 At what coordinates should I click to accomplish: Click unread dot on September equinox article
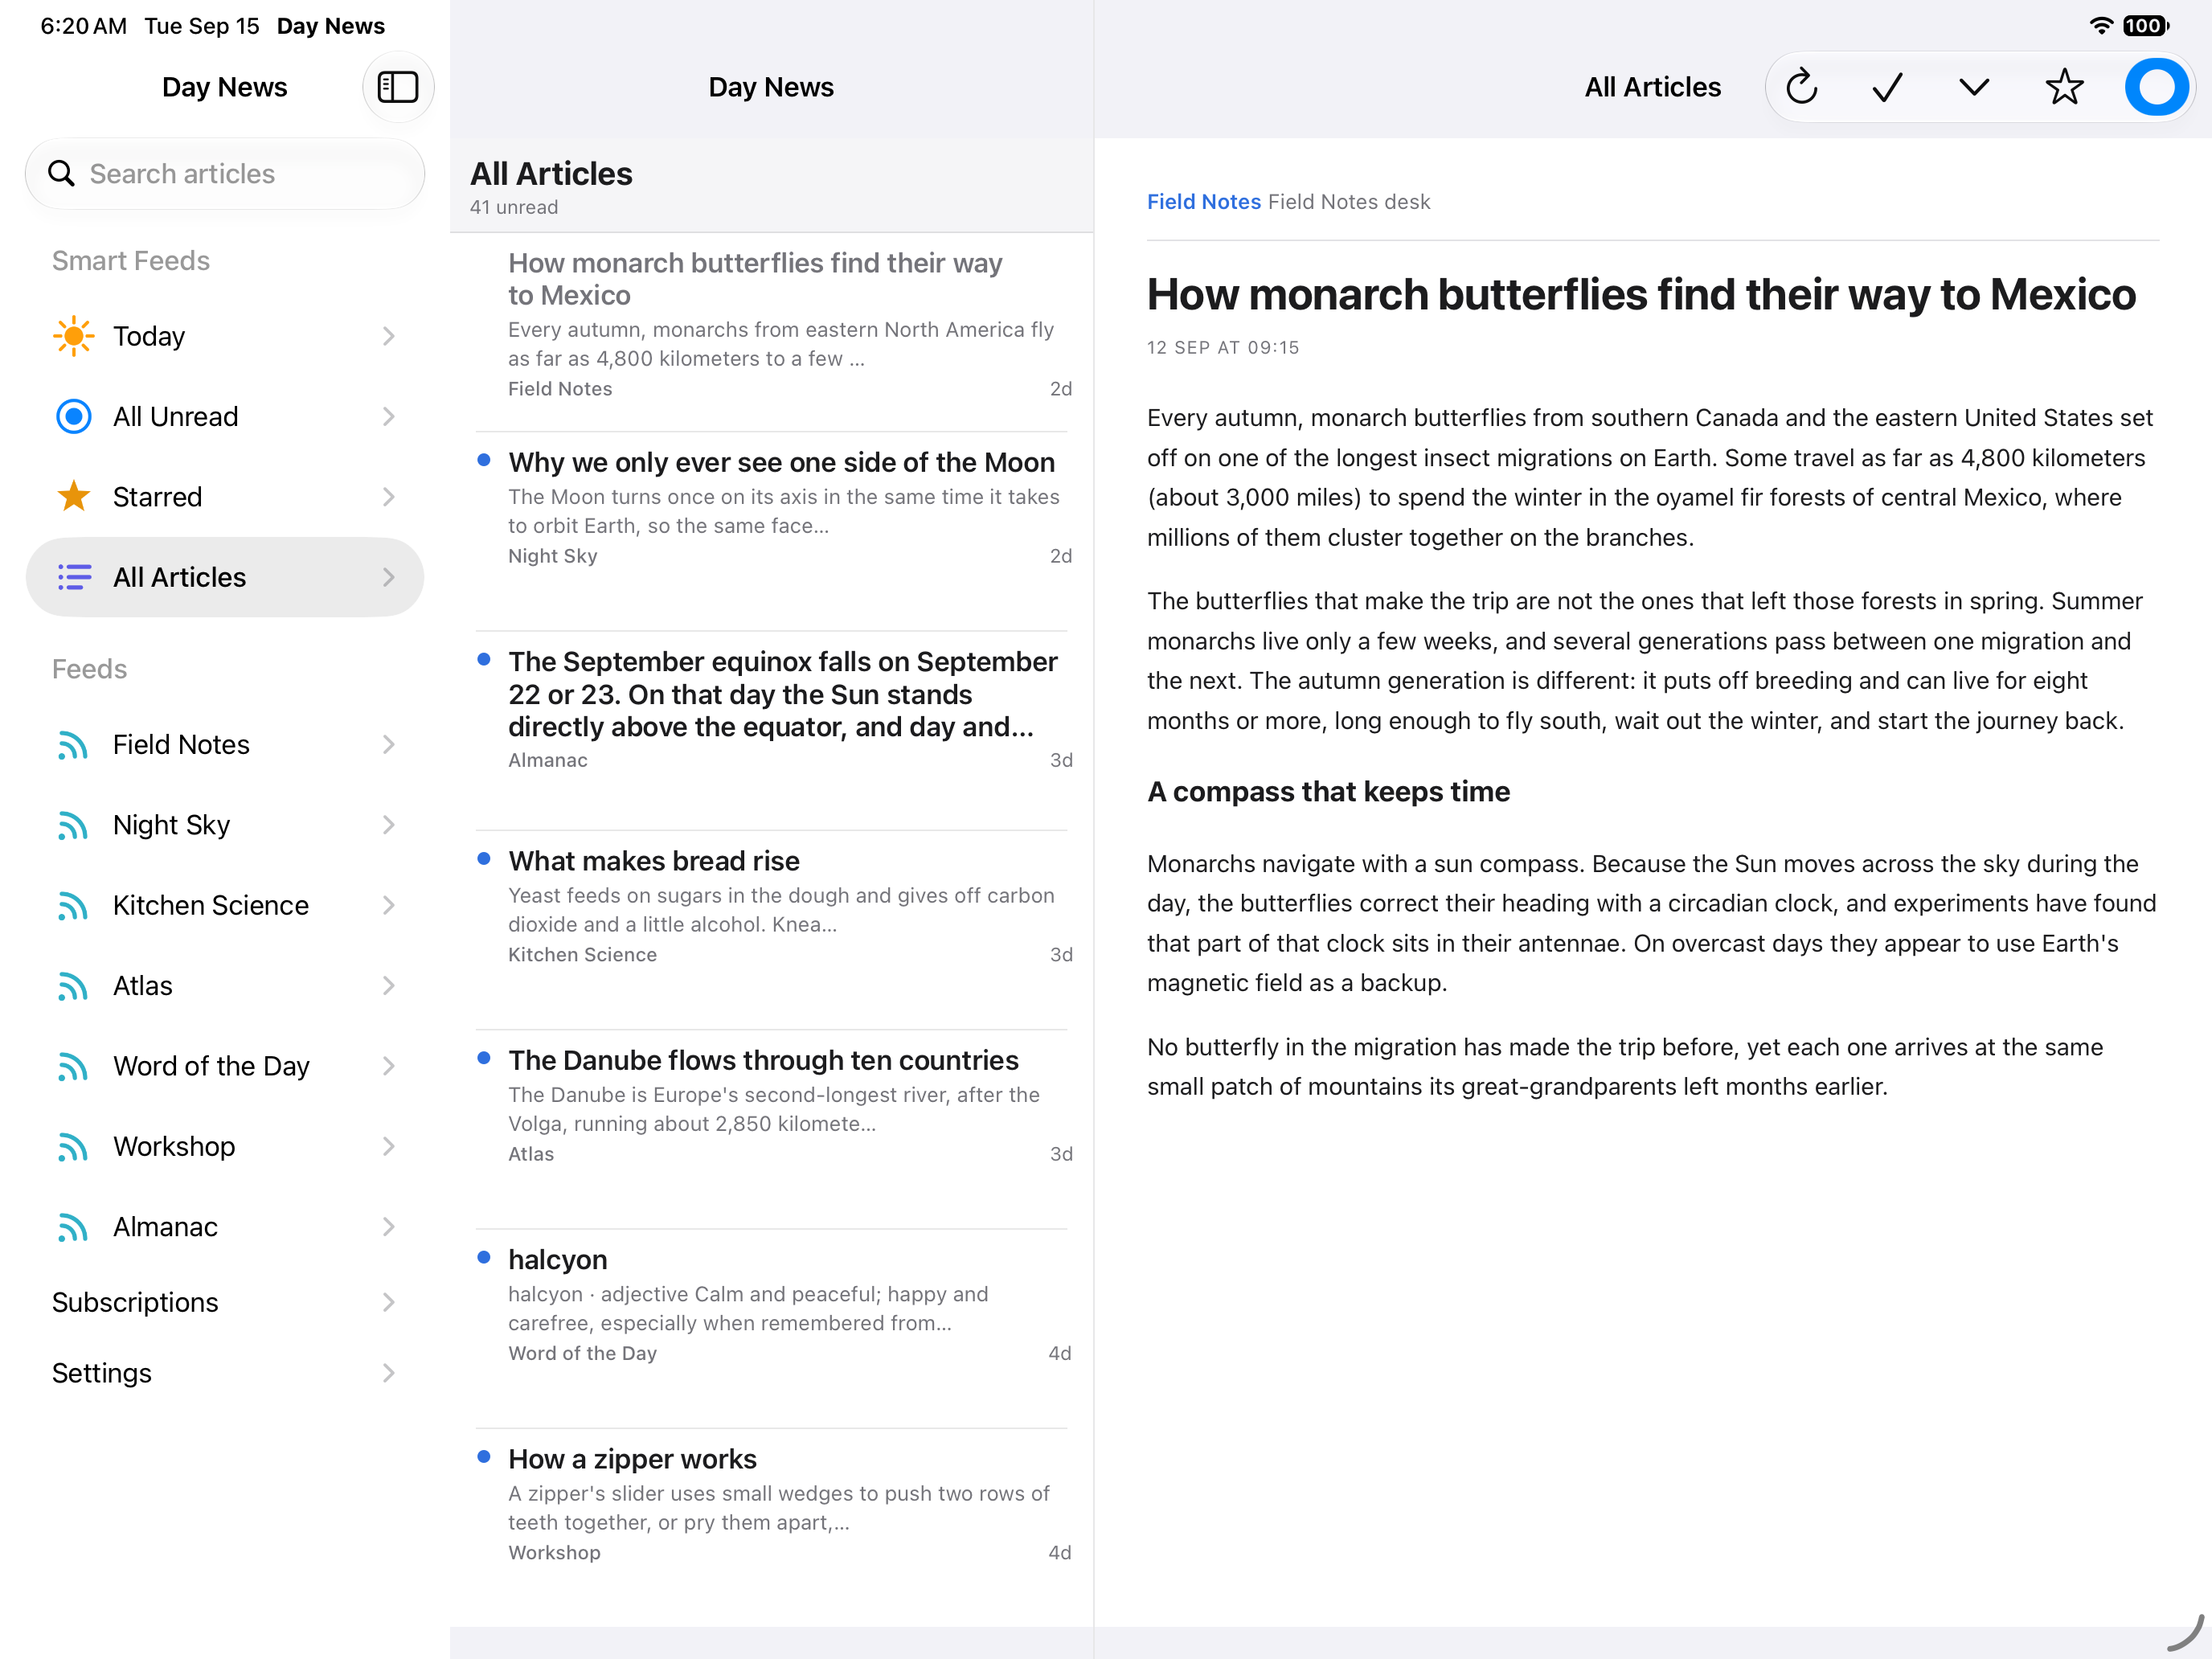click(x=484, y=659)
